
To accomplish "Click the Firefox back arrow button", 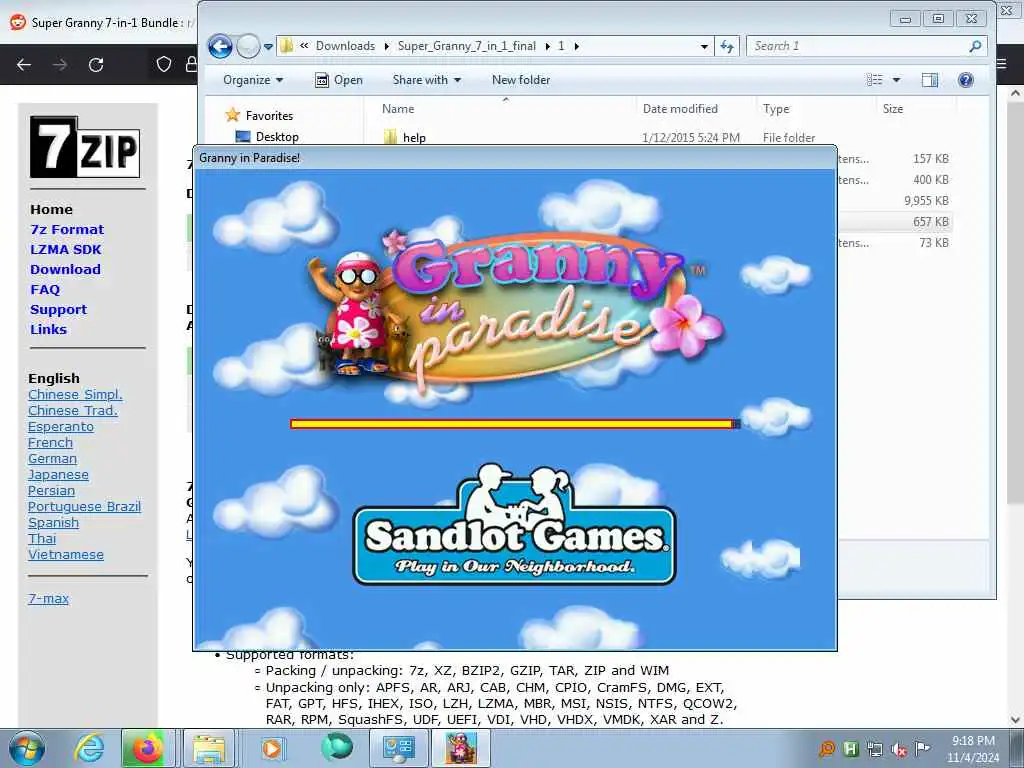I will (24, 65).
